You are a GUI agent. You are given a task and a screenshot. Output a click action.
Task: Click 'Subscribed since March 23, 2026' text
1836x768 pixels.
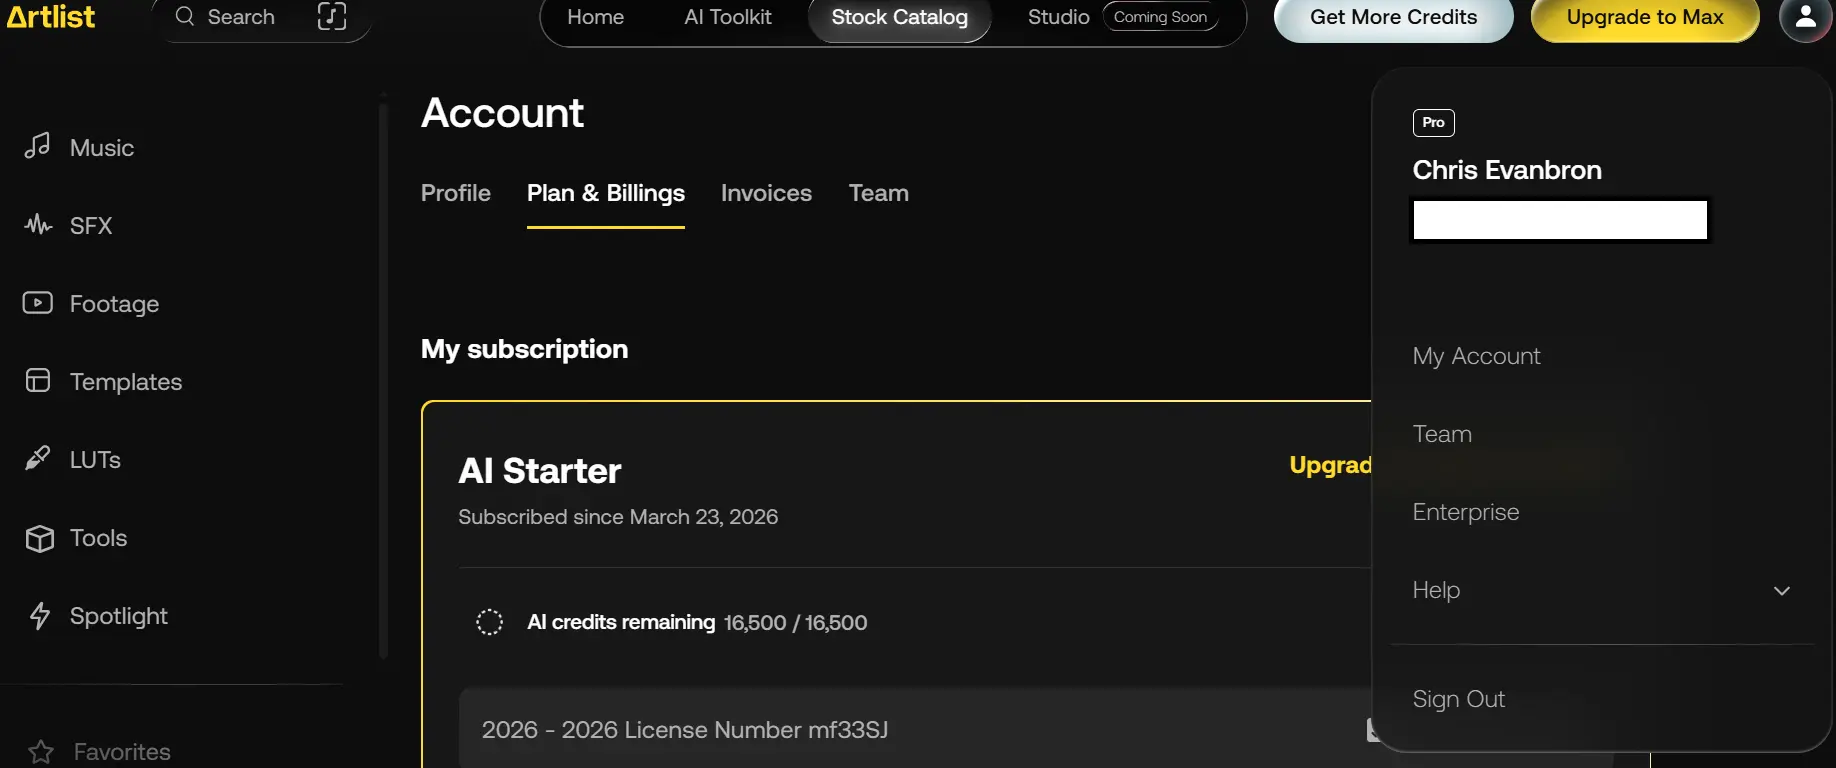pyautogui.click(x=618, y=517)
